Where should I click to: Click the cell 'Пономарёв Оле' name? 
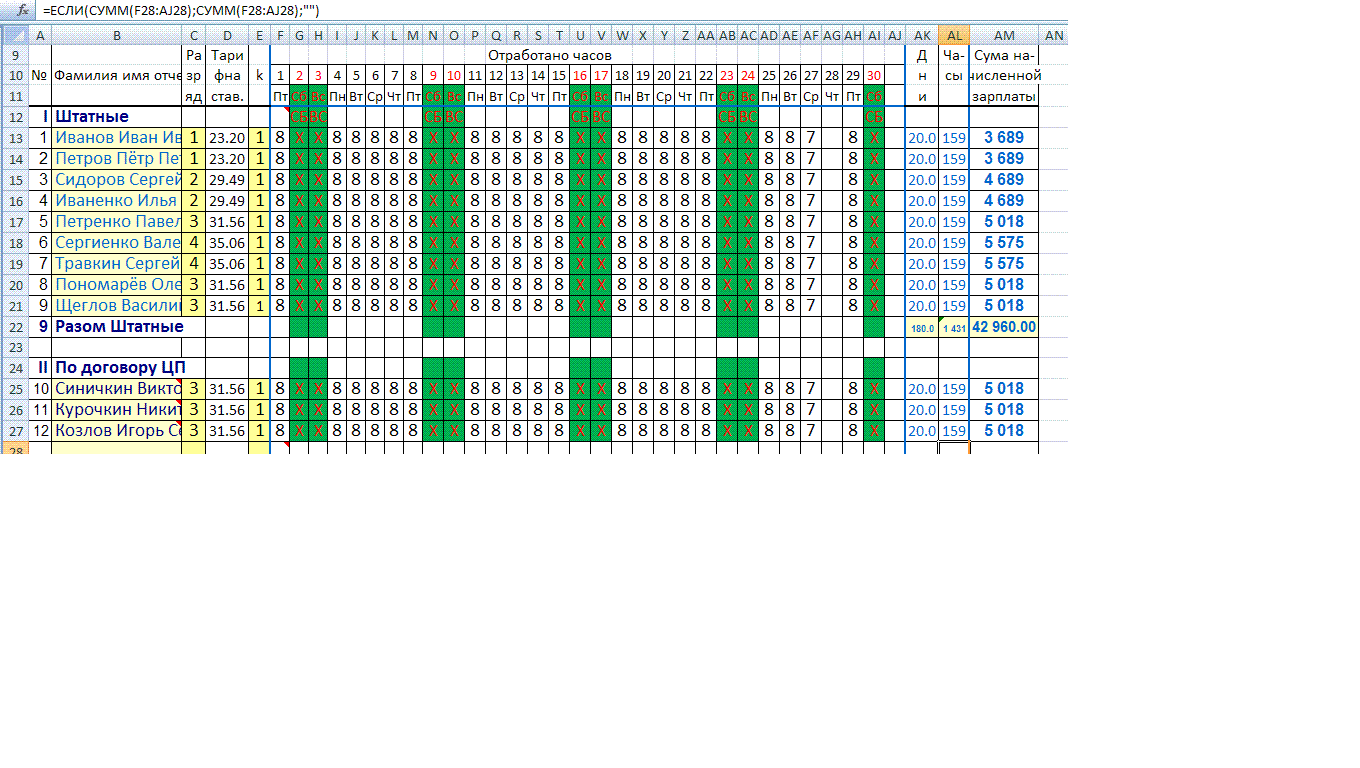coord(117,284)
